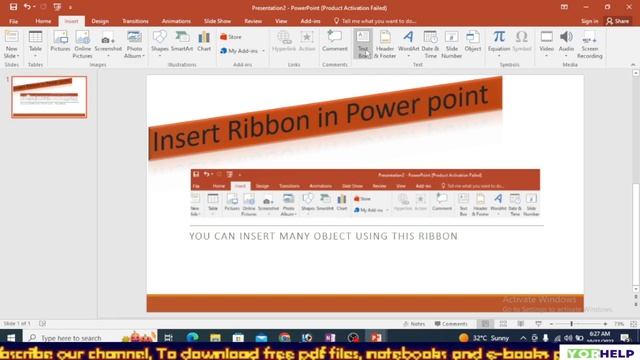Select the Text Box tool

click(363, 44)
